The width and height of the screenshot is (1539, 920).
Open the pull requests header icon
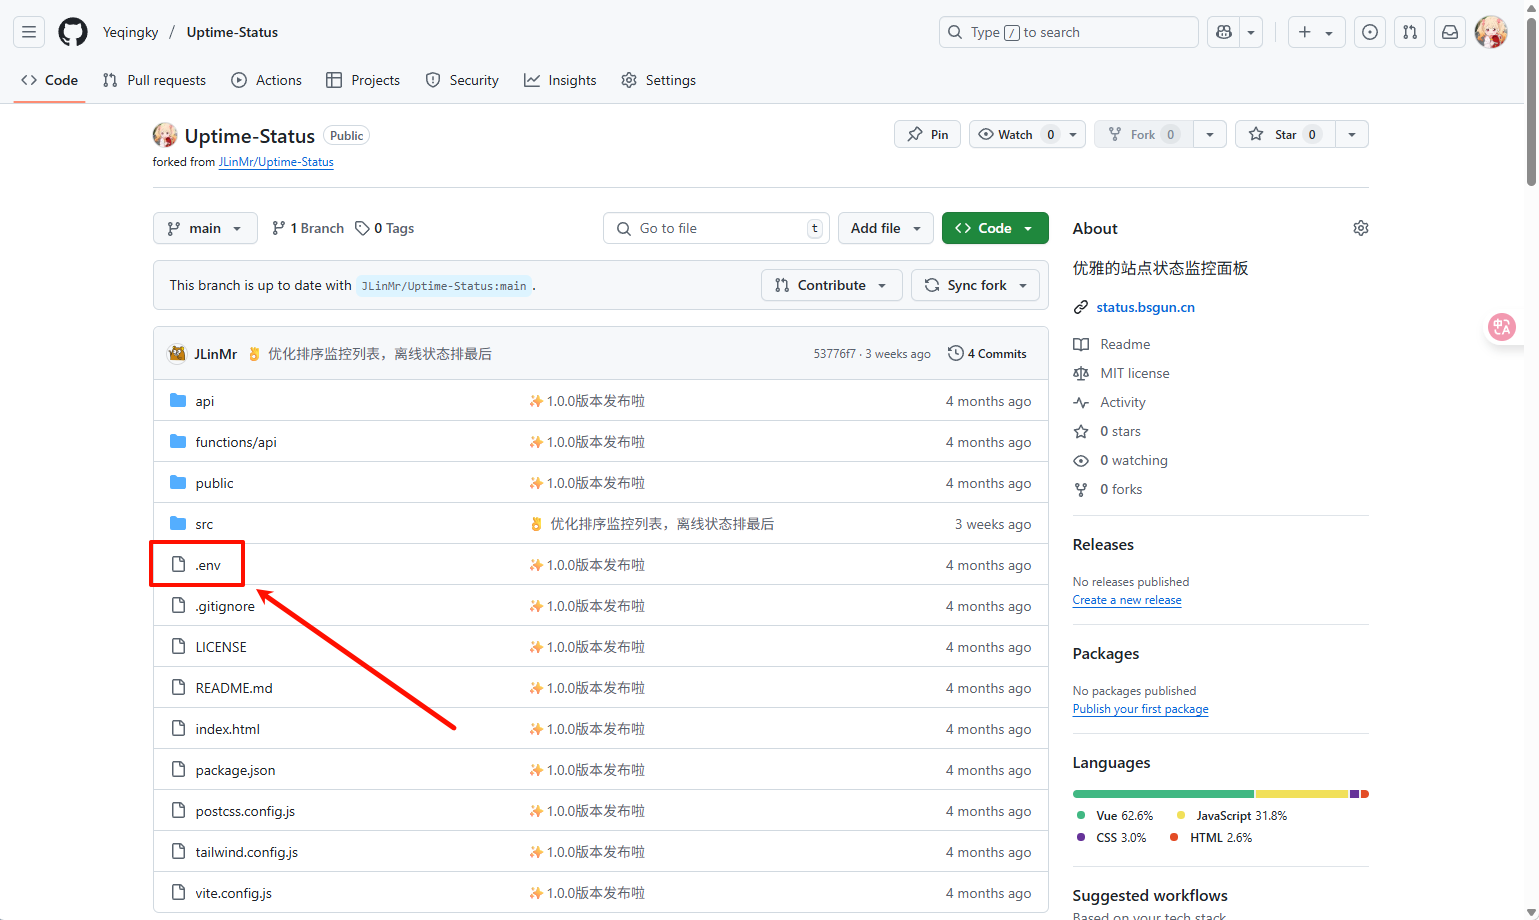[x=1410, y=32]
